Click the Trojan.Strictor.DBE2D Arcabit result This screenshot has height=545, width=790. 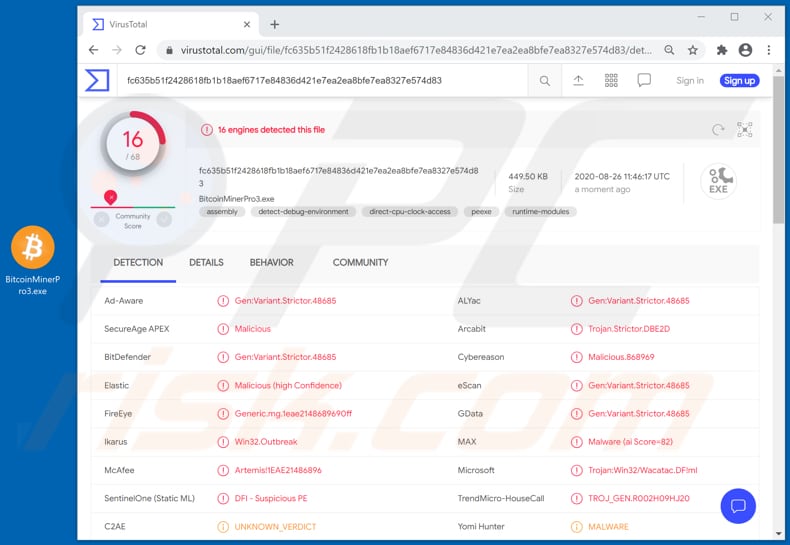pyautogui.click(x=629, y=329)
